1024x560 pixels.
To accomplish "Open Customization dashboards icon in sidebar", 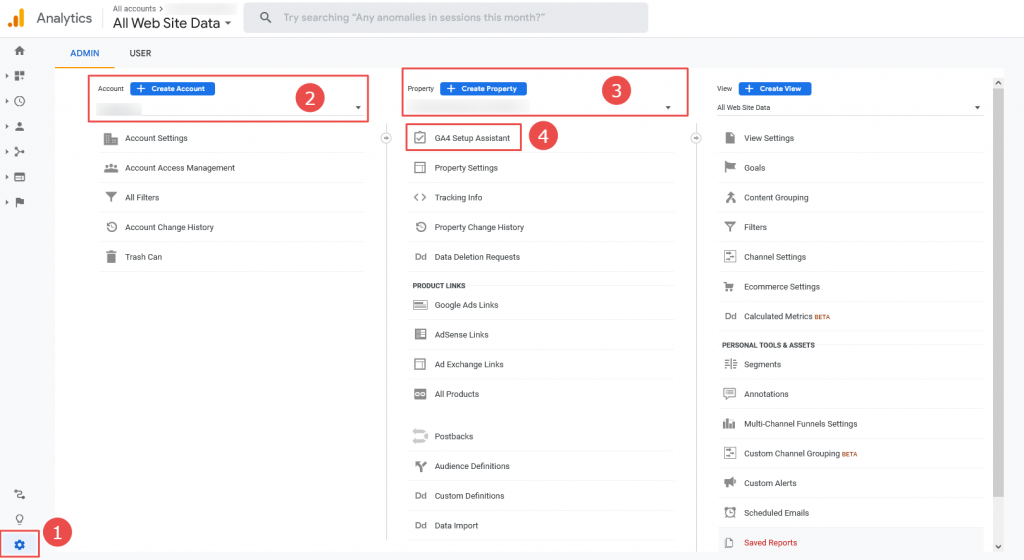I will [x=20, y=76].
